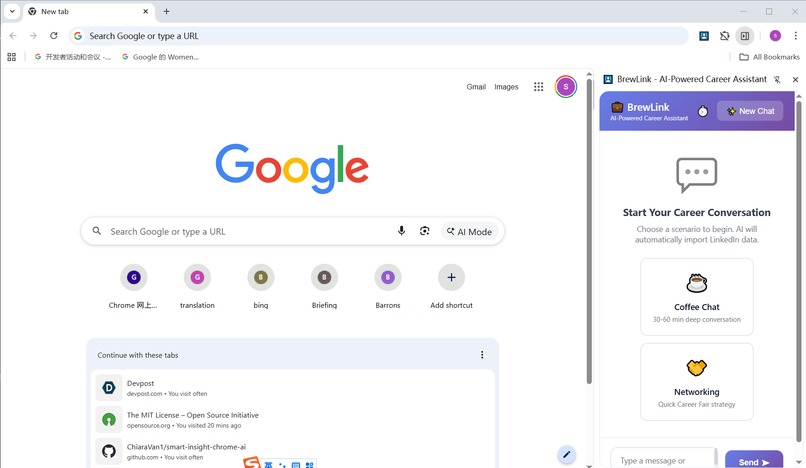
Task: Focus the address bar URL field
Action: coord(379,35)
